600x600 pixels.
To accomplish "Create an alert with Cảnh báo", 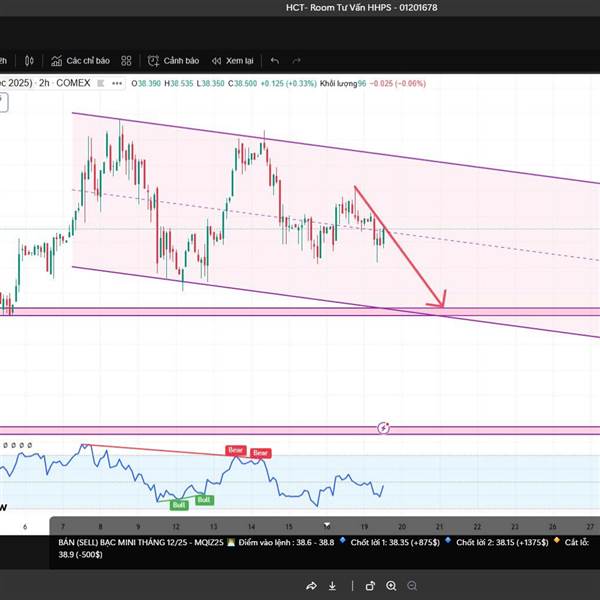I will coord(173,61).
